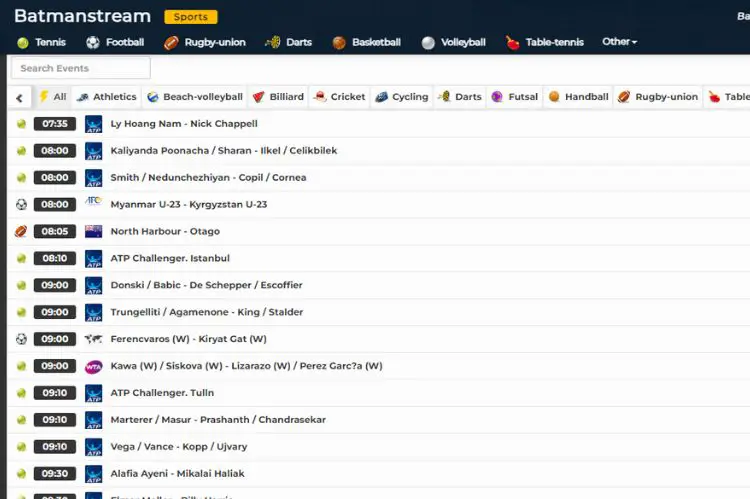This screenshot has width=750, height=499.
Task: Click the rugby ball icon in top navigation
Action: (x=171, y=43)
